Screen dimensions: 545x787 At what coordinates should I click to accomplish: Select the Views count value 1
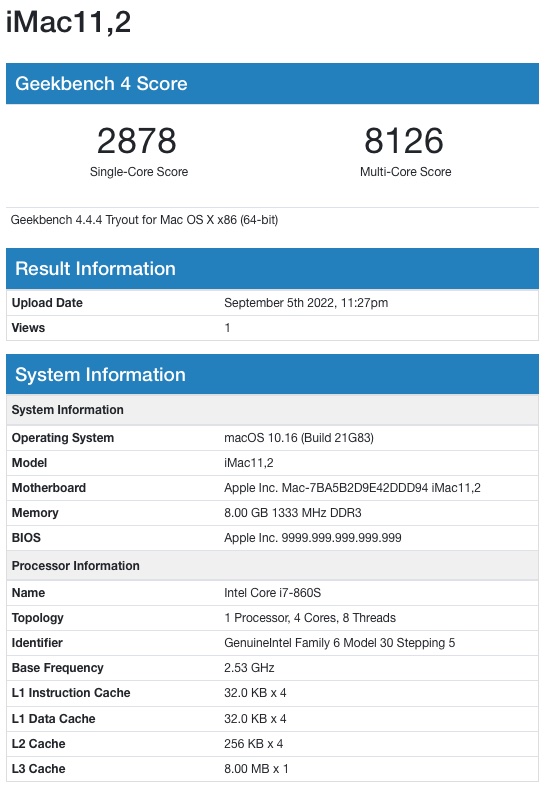click(227, 328)
